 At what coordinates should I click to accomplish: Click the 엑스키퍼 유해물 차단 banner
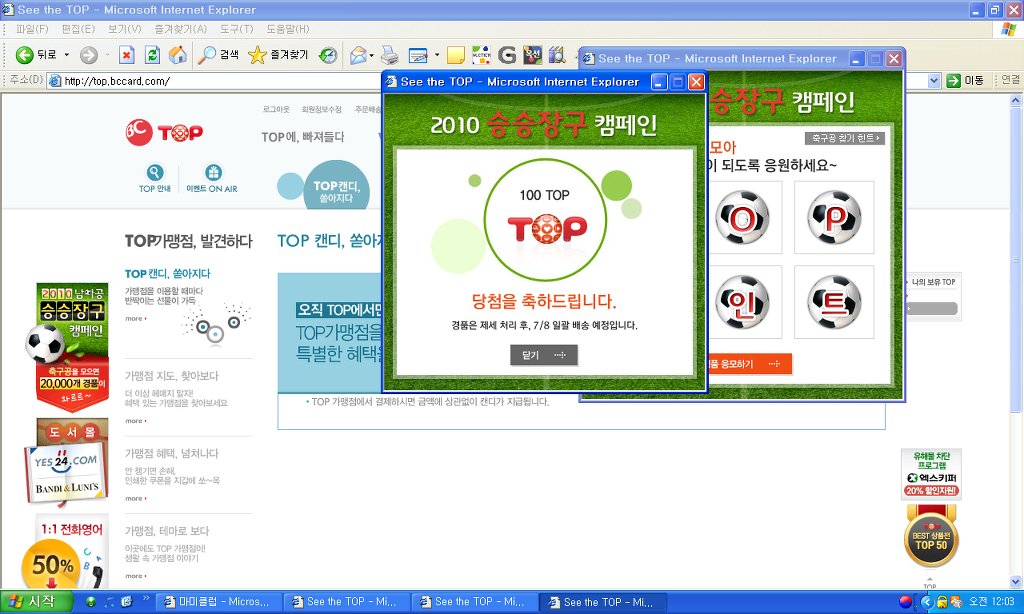click(931, 474)
